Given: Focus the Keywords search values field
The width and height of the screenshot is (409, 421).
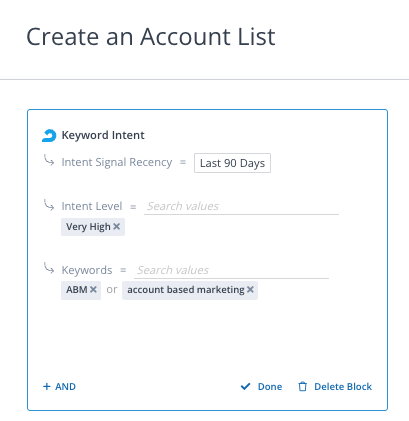Looking at the screenshot, I should pyautogui.click(x=231, y=270).
